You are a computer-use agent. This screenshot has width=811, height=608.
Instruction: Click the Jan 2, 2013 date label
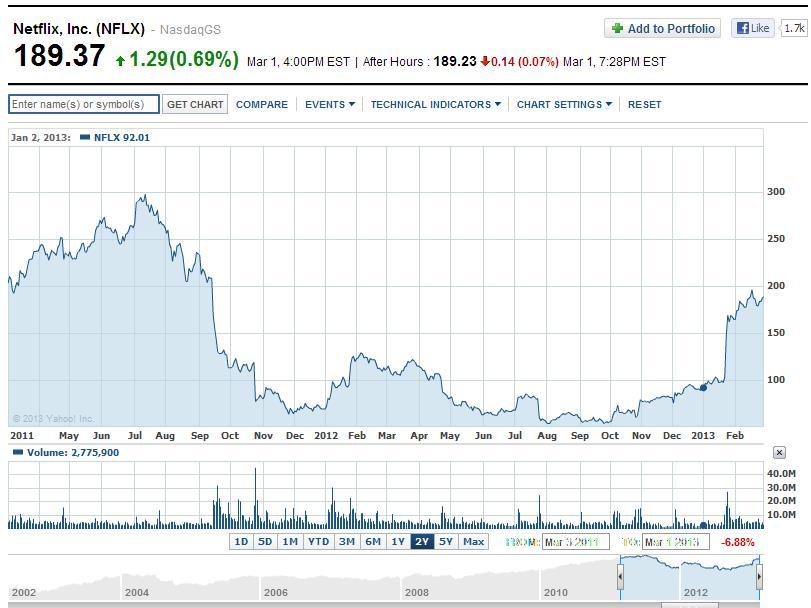pyautogui.click(x=40, y=138)
